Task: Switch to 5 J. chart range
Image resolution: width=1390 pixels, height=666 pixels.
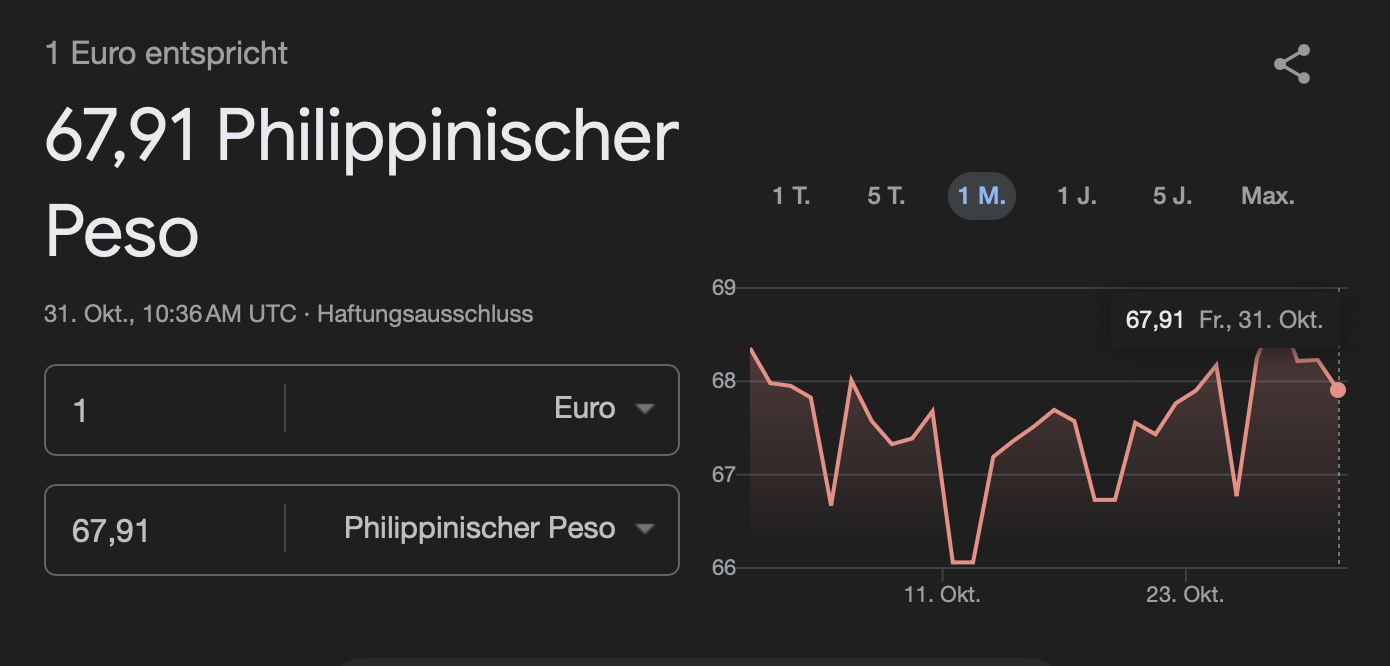Action: click(1172, 196)
